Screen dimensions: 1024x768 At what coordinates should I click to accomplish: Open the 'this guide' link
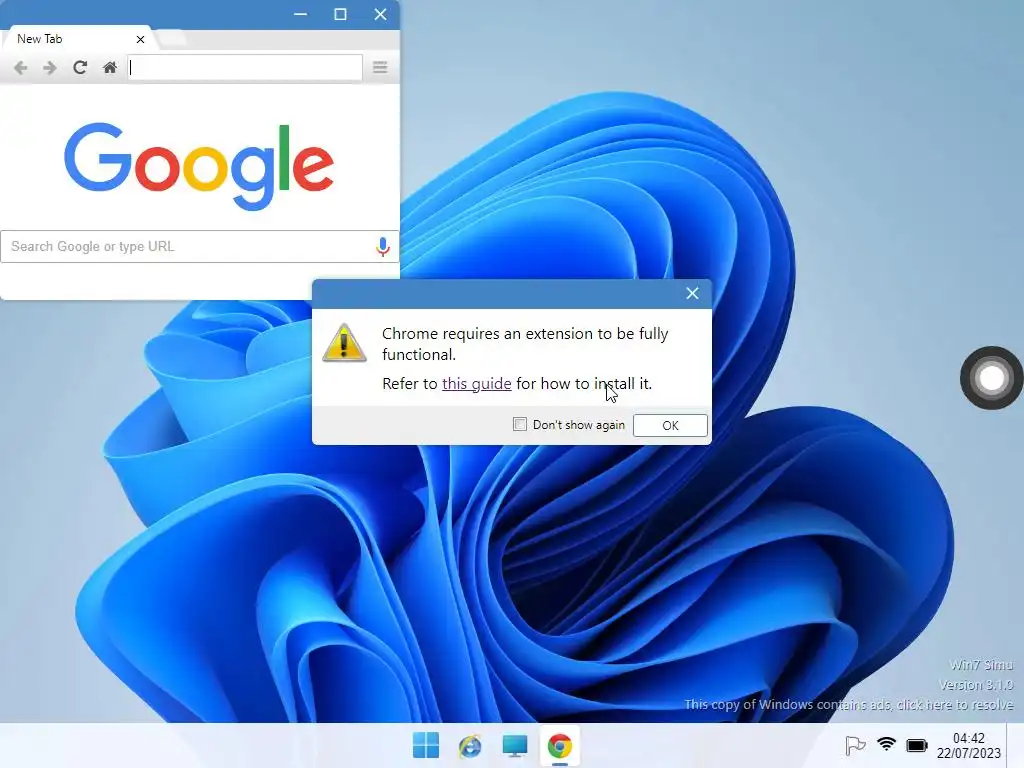[x=477, y=384]
